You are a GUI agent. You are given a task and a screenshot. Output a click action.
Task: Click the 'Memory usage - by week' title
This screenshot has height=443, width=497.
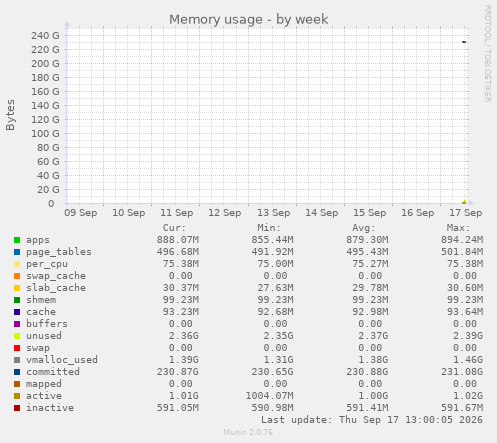coord(248,19)
